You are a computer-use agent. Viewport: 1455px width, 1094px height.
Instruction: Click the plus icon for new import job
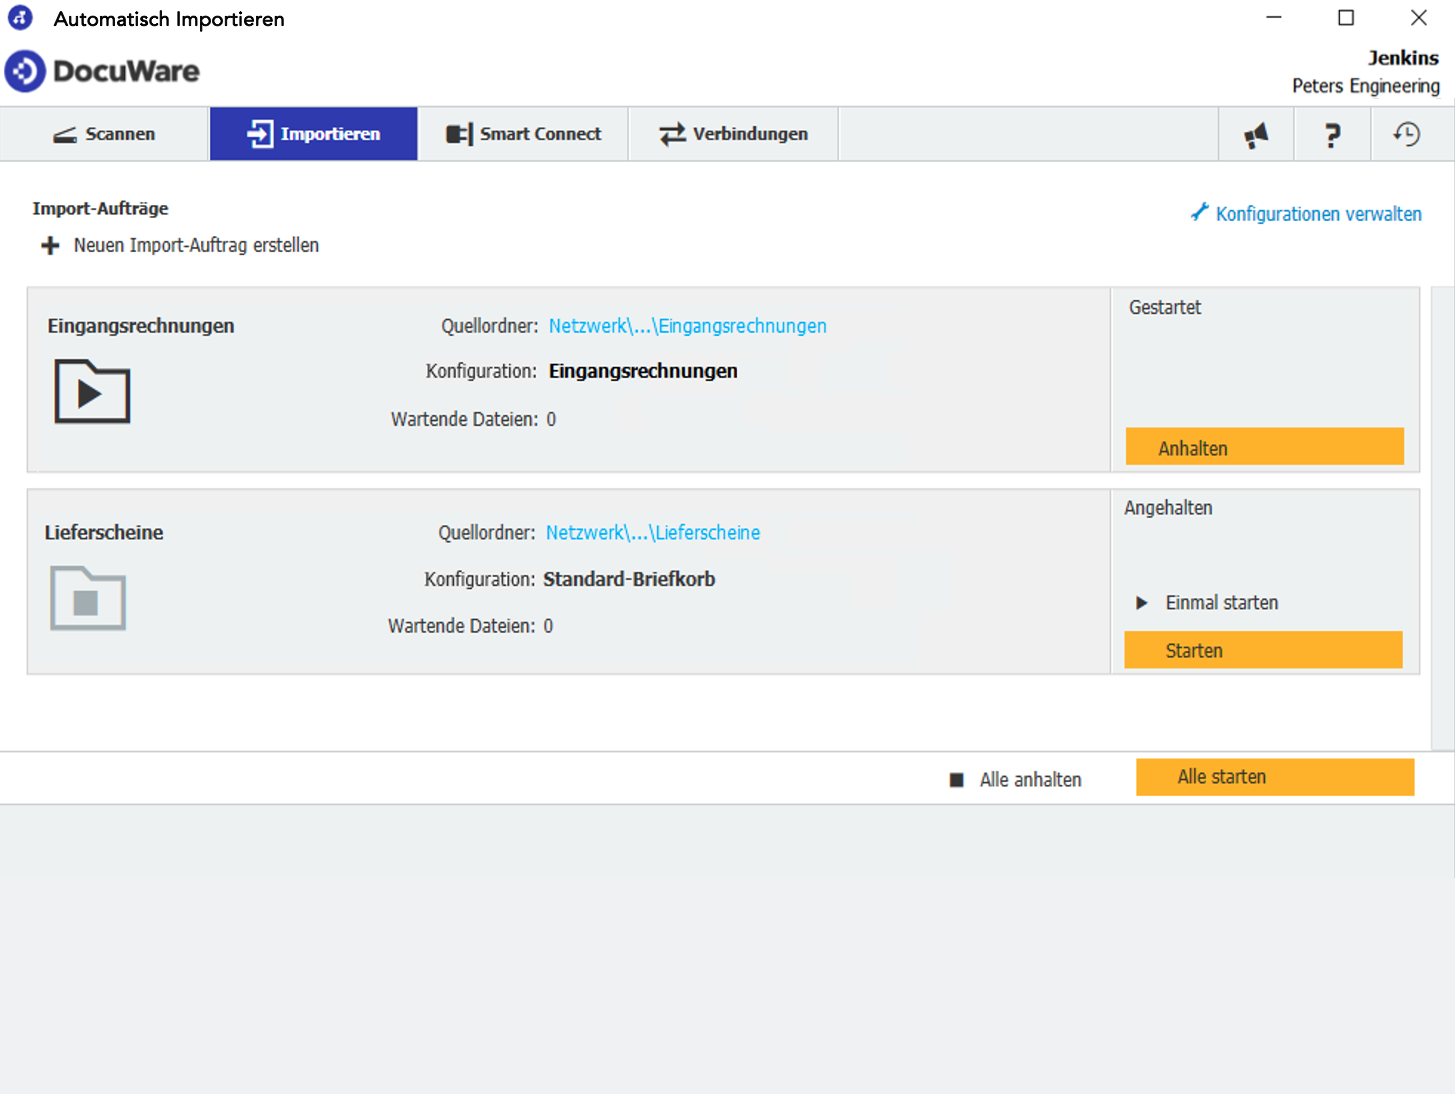[50, 246]
